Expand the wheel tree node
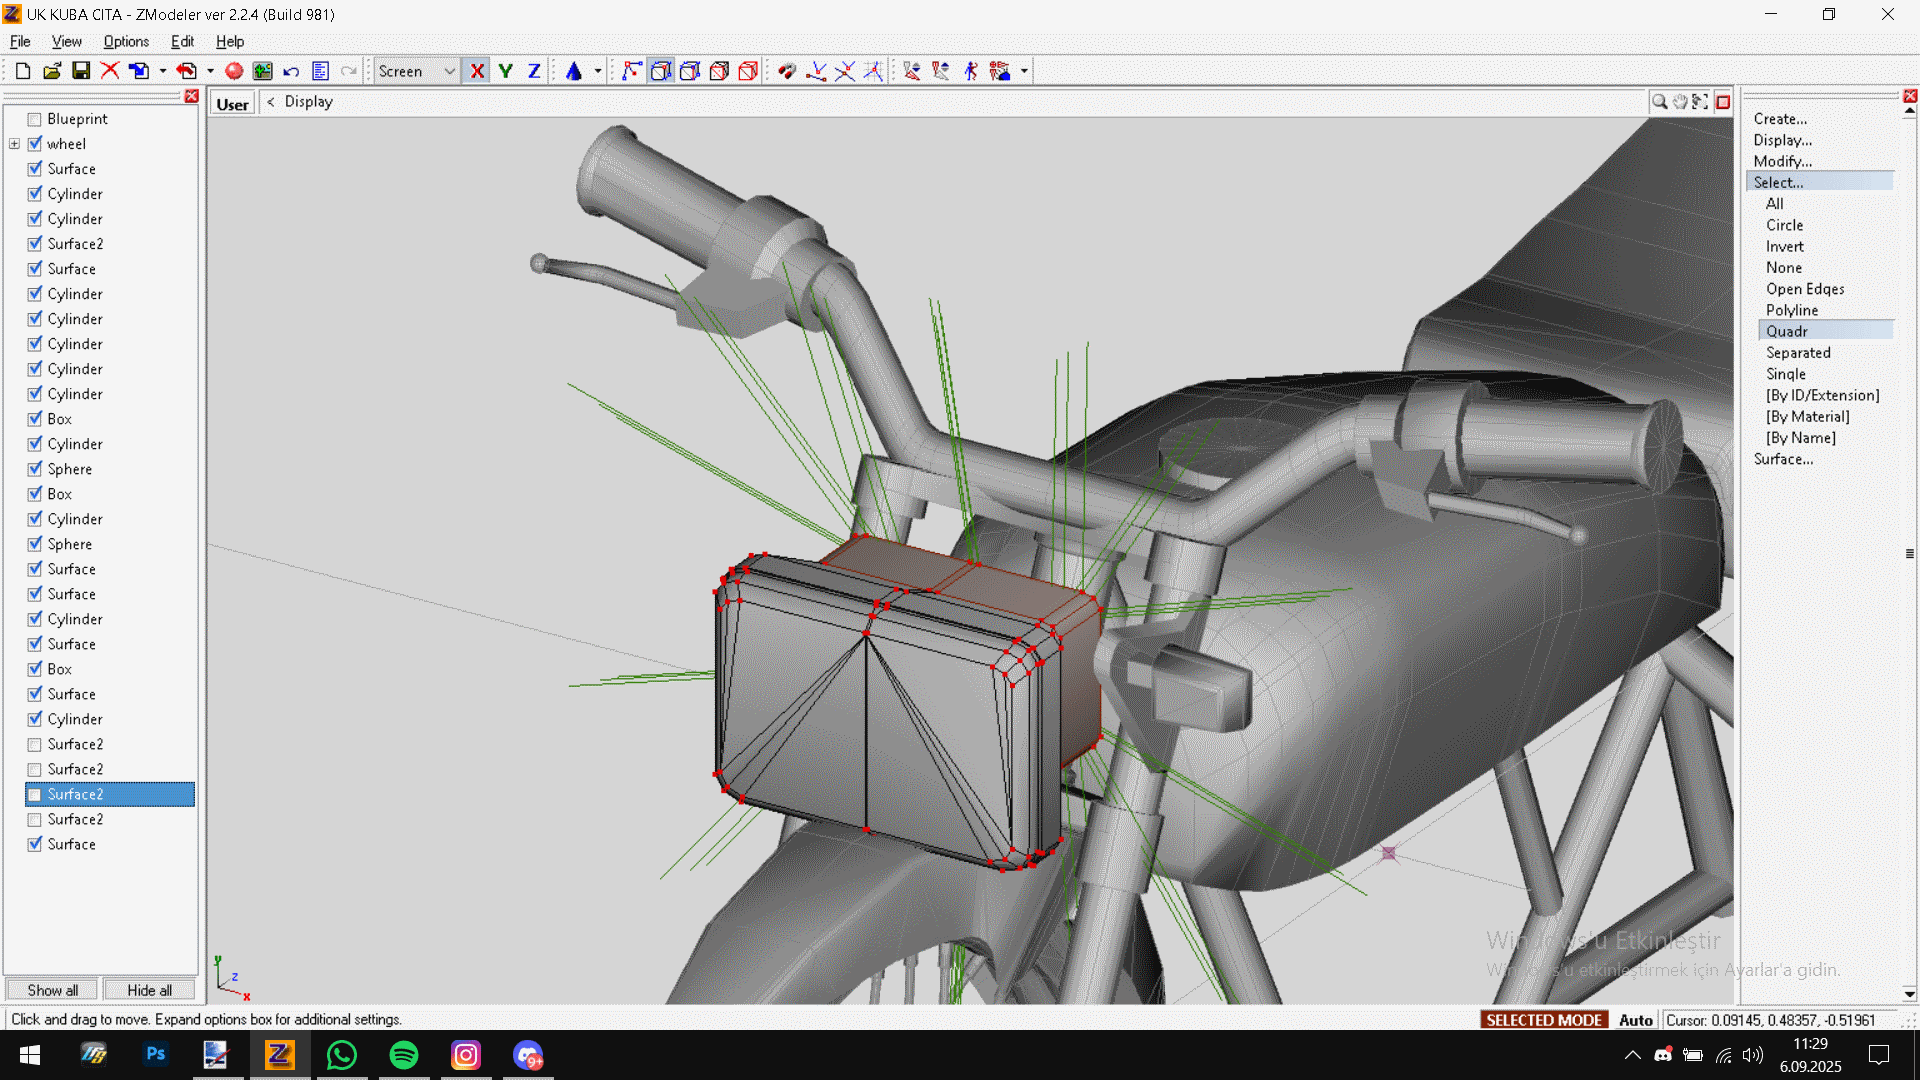 (15, 144)
